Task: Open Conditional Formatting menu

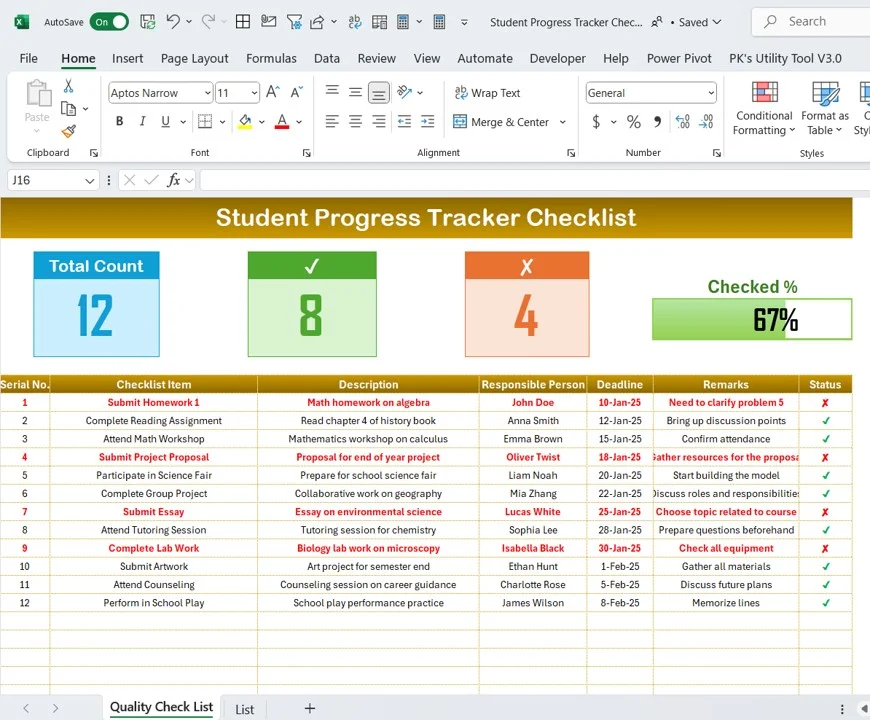Action: tap(764, 108)
